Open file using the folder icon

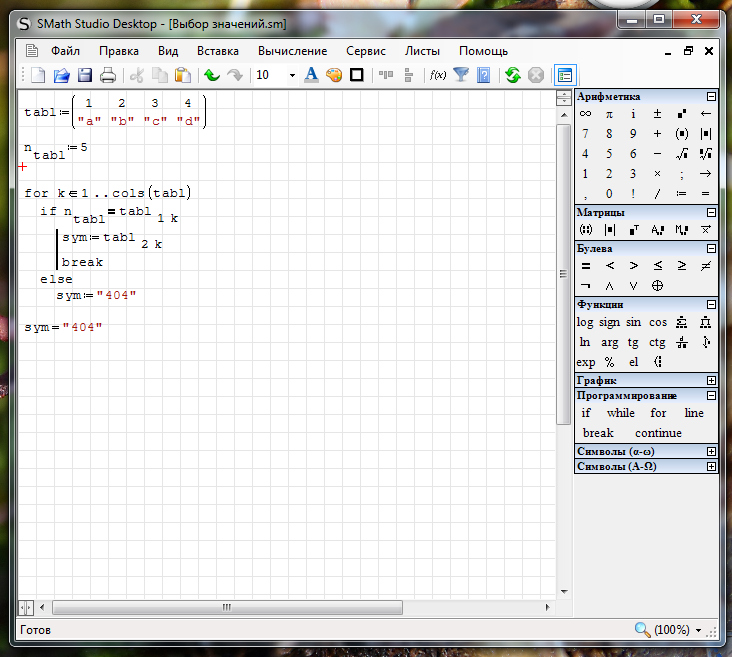click(x=62, y=75)
